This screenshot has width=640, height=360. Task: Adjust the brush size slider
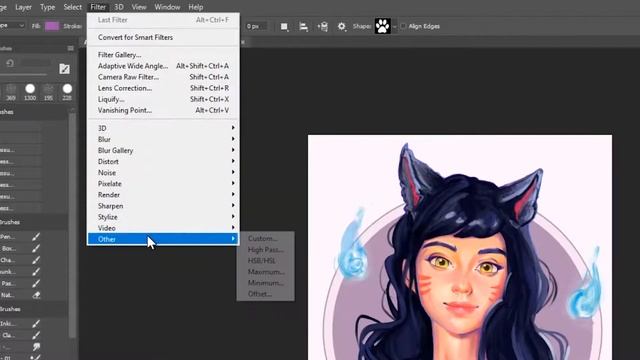coord(23,75)
